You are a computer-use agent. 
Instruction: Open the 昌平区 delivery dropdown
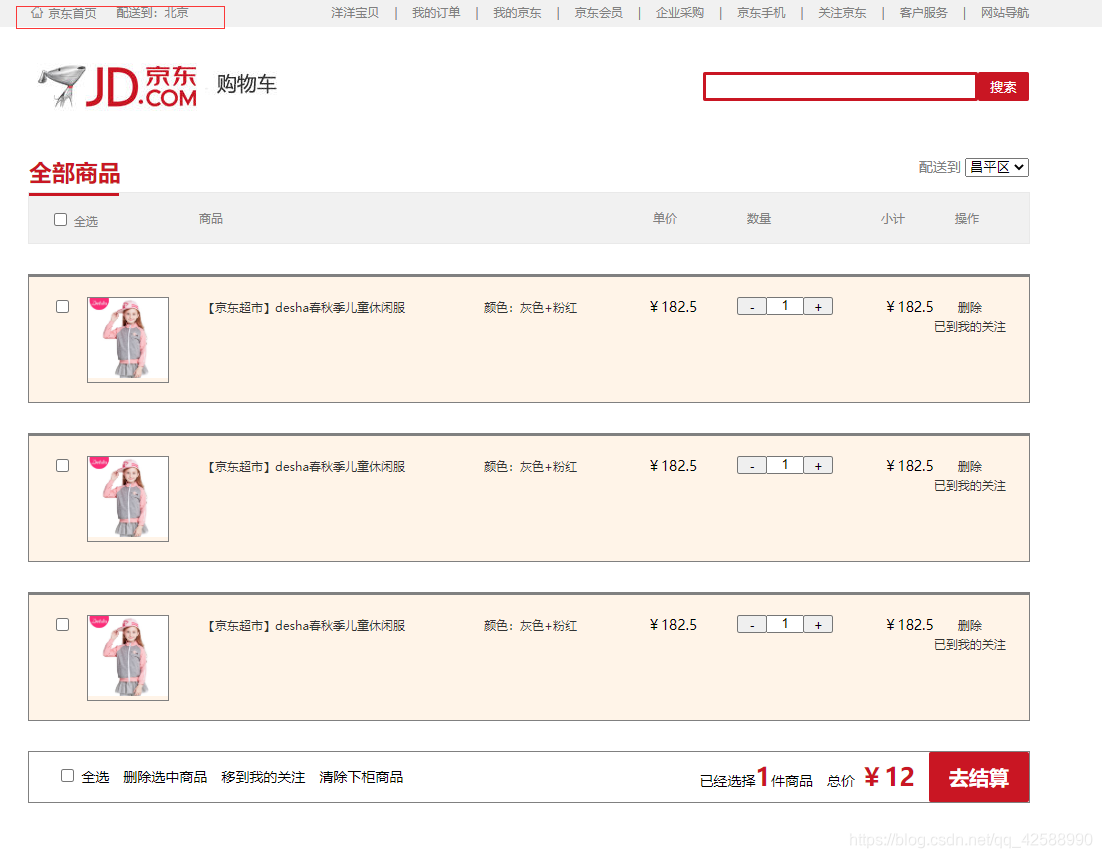click(x=997, y=167)
